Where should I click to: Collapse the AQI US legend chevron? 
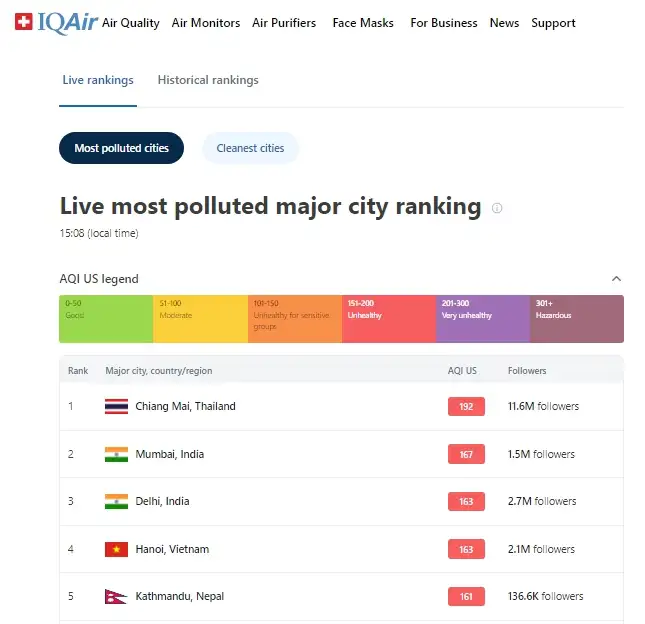[616, 279]
